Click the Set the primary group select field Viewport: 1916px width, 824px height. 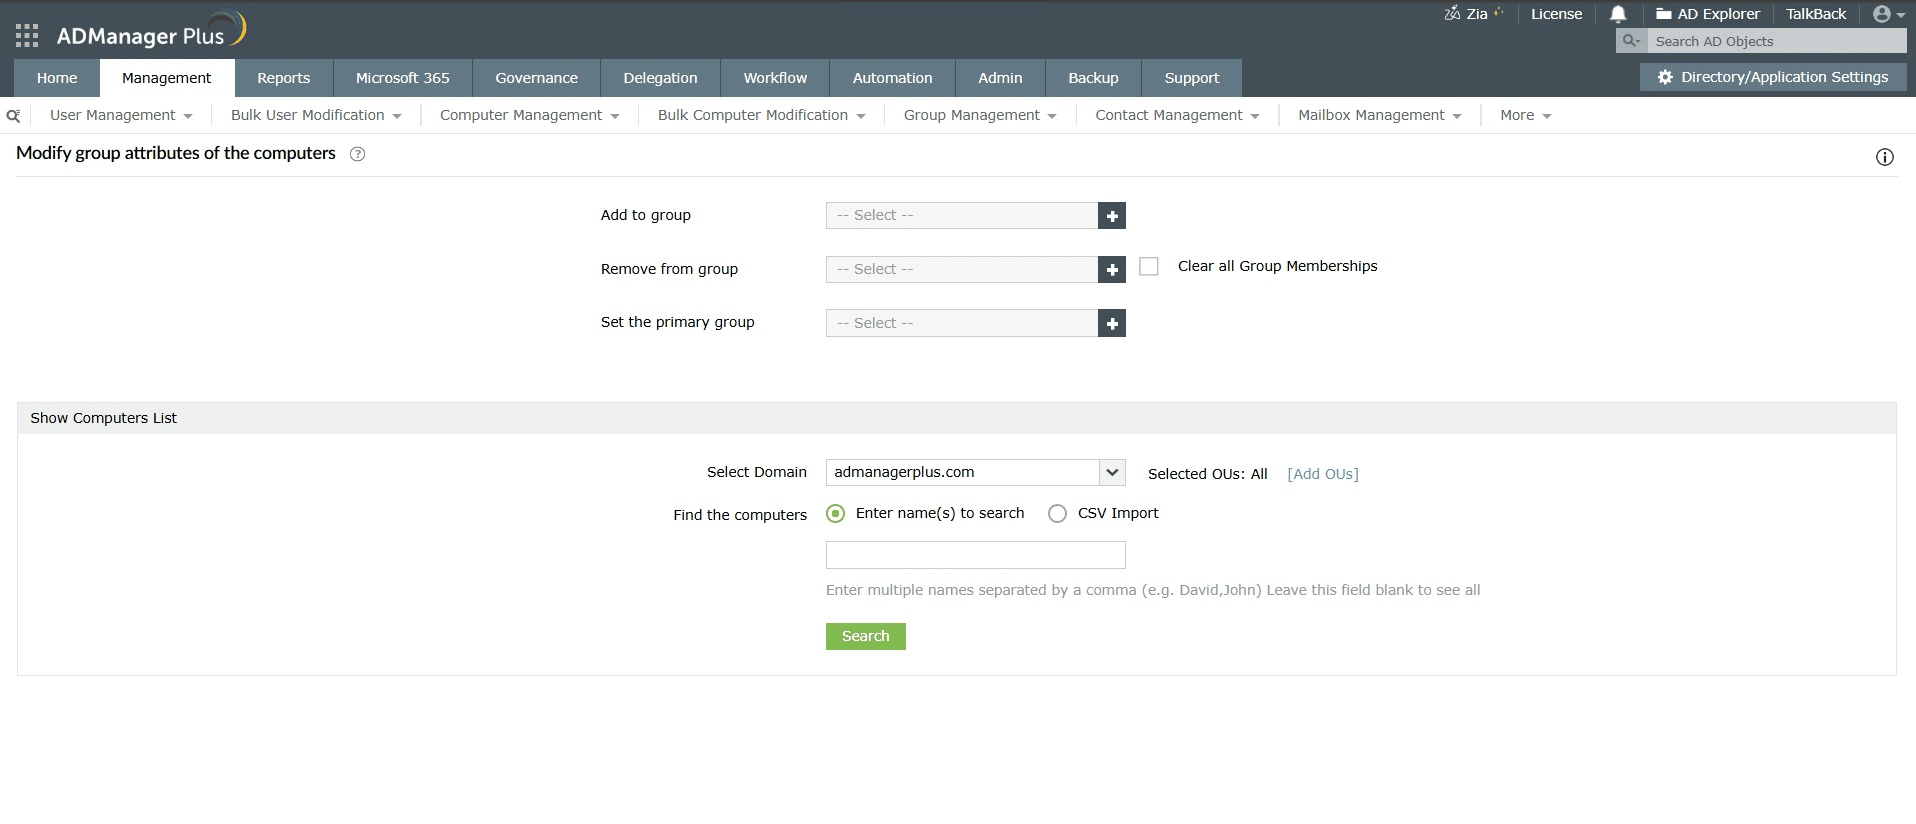pyautogui.click(x=962, y=324)
